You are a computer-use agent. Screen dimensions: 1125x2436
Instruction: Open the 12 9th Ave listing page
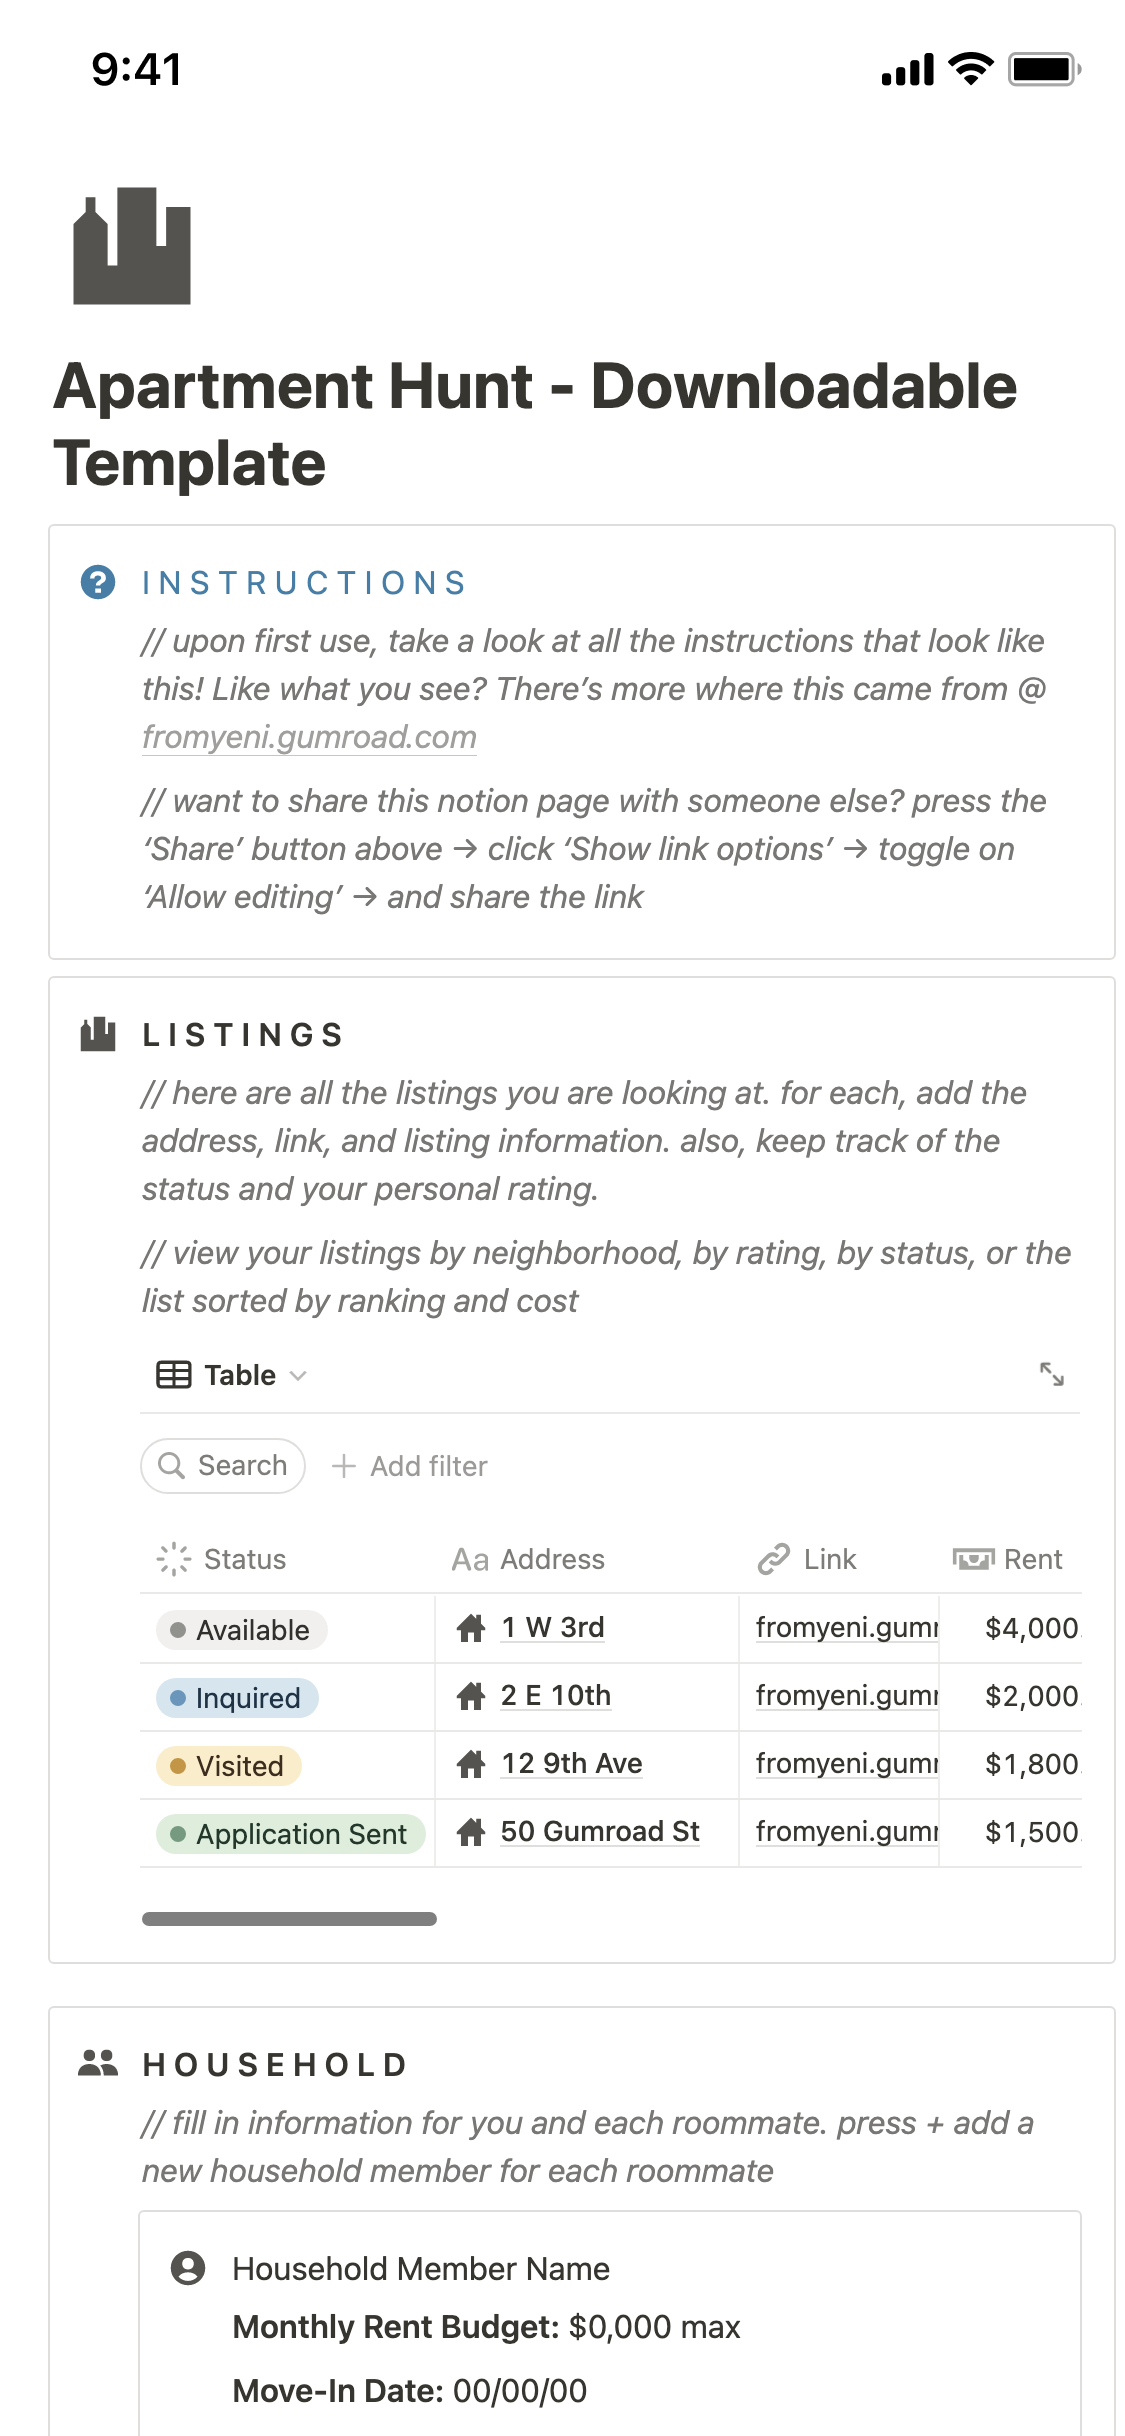click(x=572, y=1763)
